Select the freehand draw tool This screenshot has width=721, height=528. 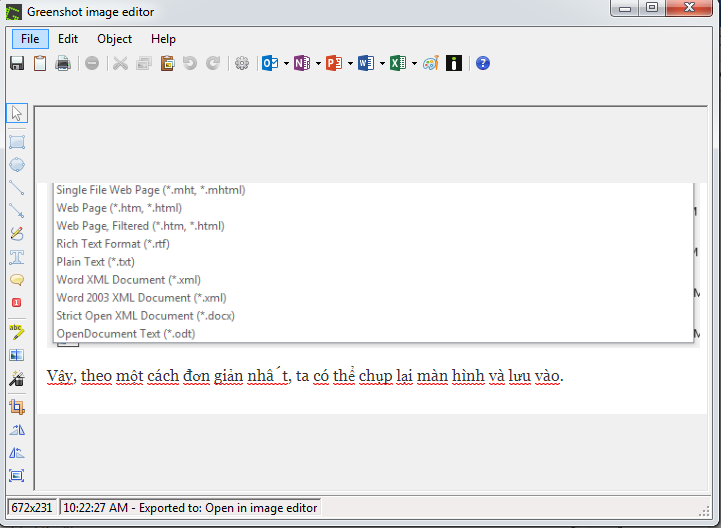[17, 233]
